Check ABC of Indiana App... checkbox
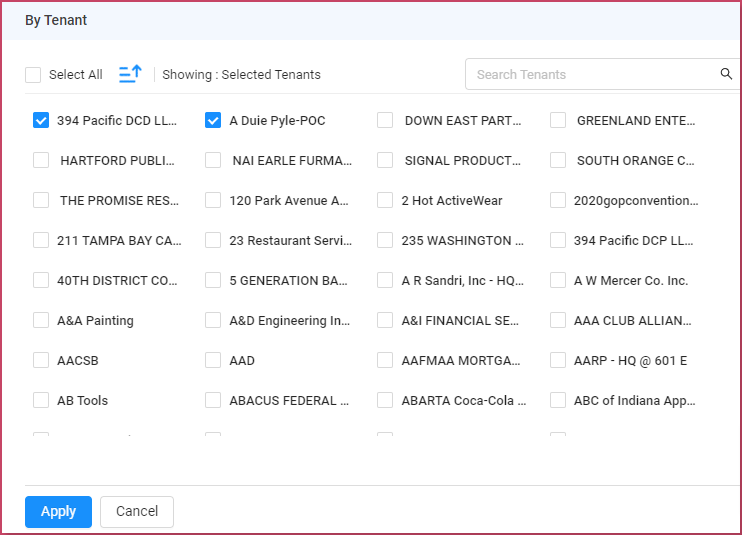742x535 pixels. pyautogui.click(x=558, y=400)
